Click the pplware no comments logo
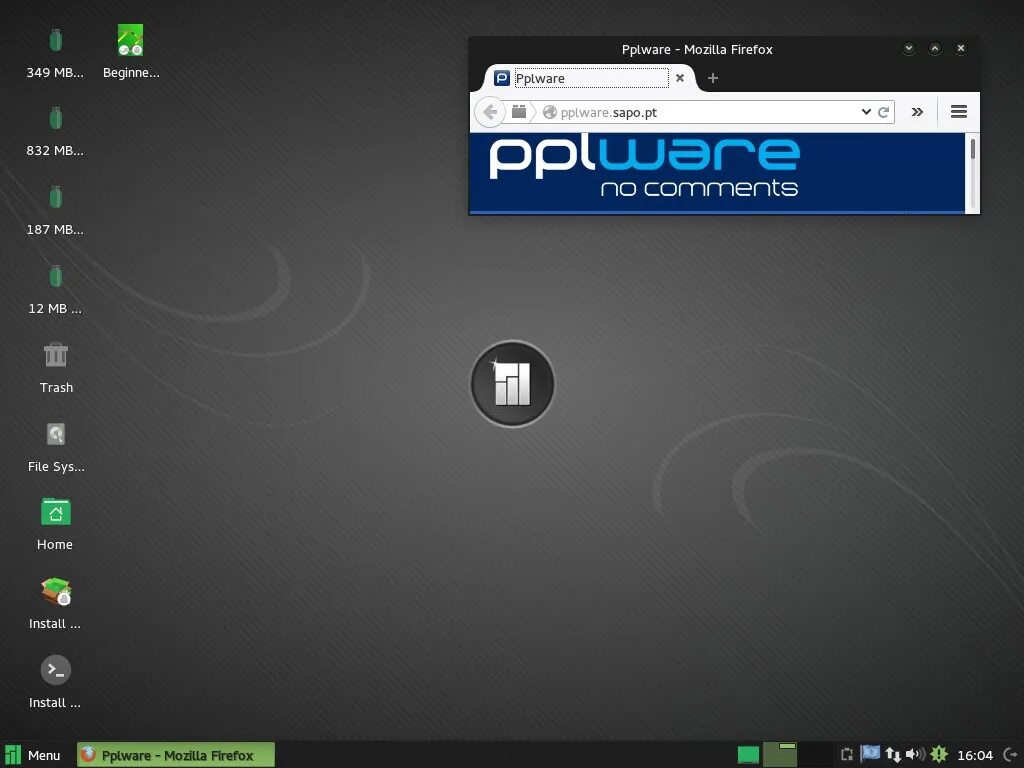 coord(644,167)
